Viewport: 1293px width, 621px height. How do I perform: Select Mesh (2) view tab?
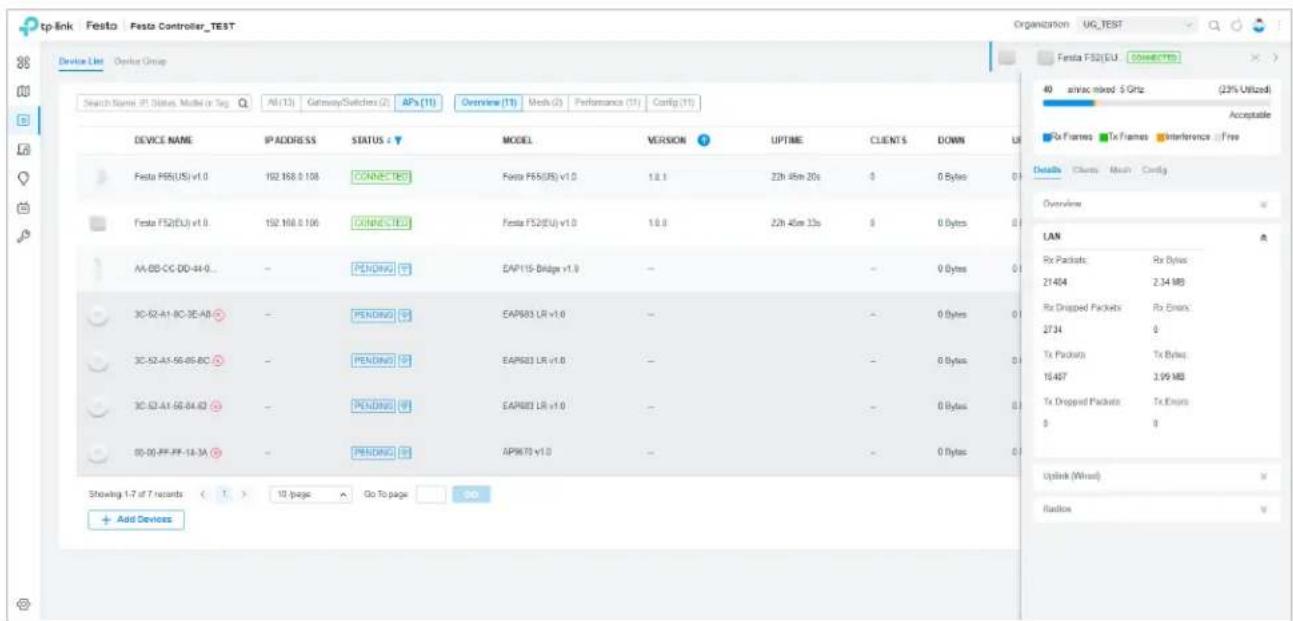(546, 103)
